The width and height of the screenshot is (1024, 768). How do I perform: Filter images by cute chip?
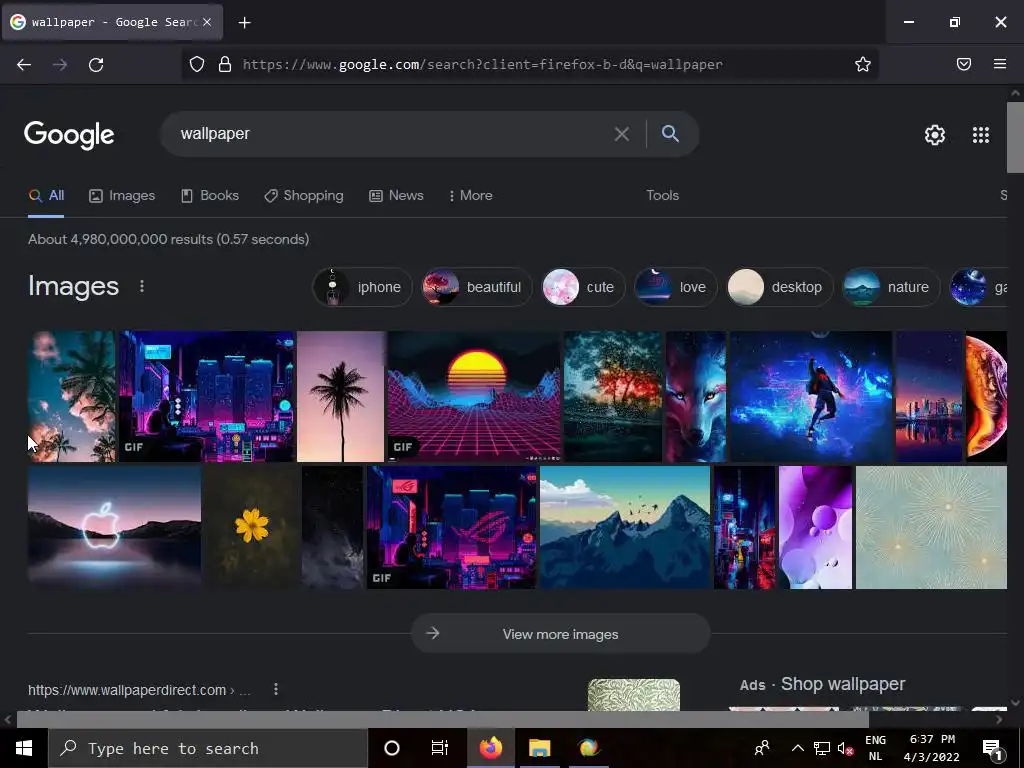coord(583,287)
